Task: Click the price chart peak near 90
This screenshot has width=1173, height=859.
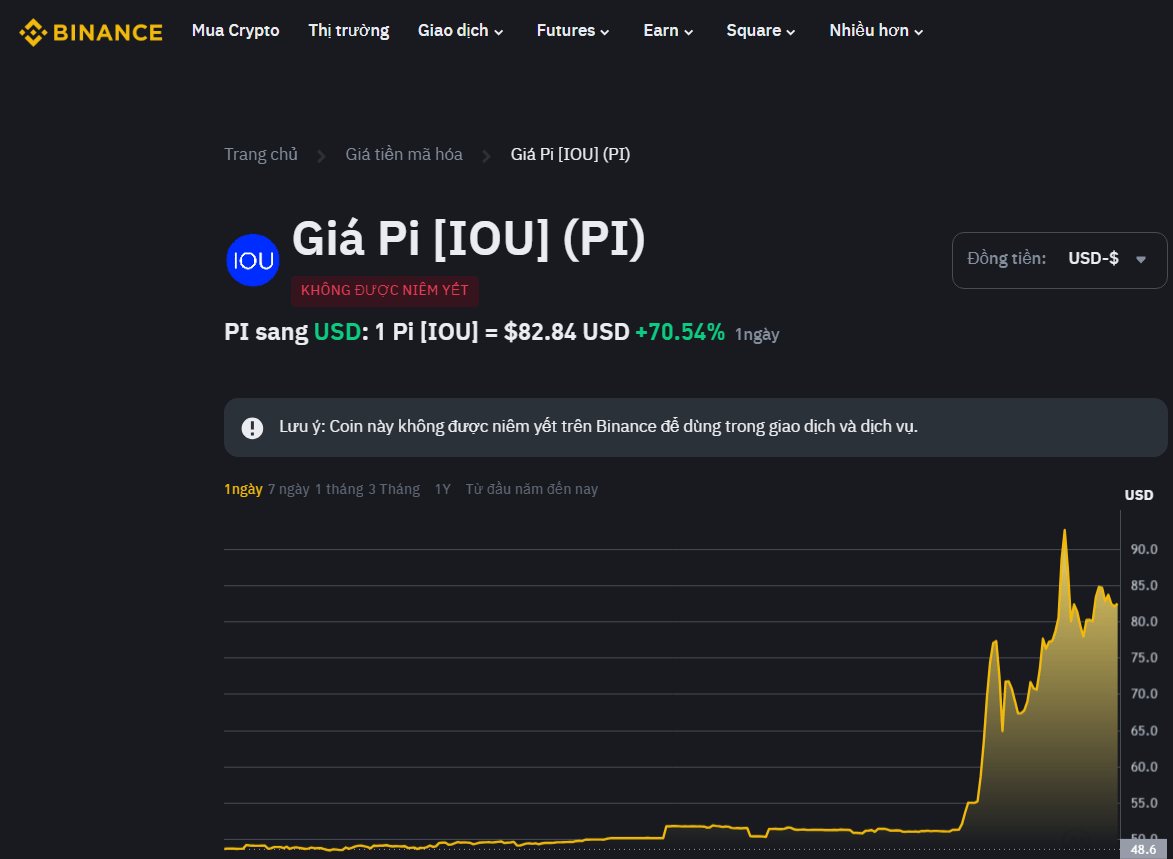Action: click(1064, 532)
